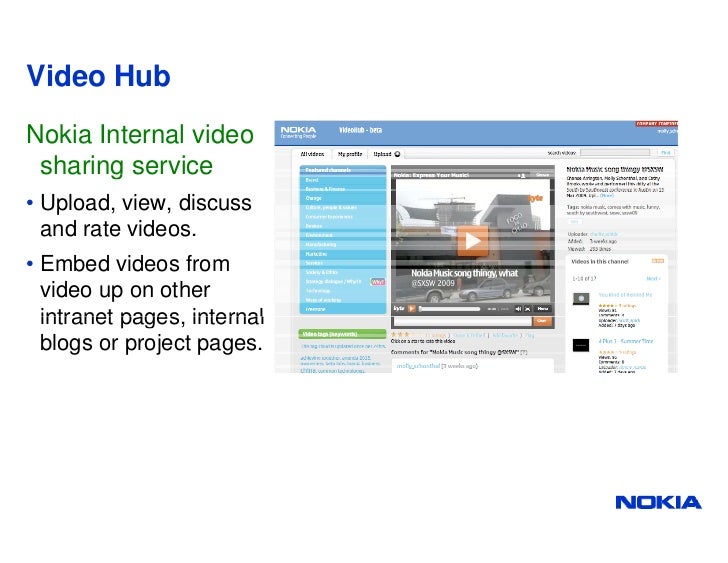The width and height of the screenshot is (728, 563).
Task: Click the search videos input field
Action: [x=615, y=152]
